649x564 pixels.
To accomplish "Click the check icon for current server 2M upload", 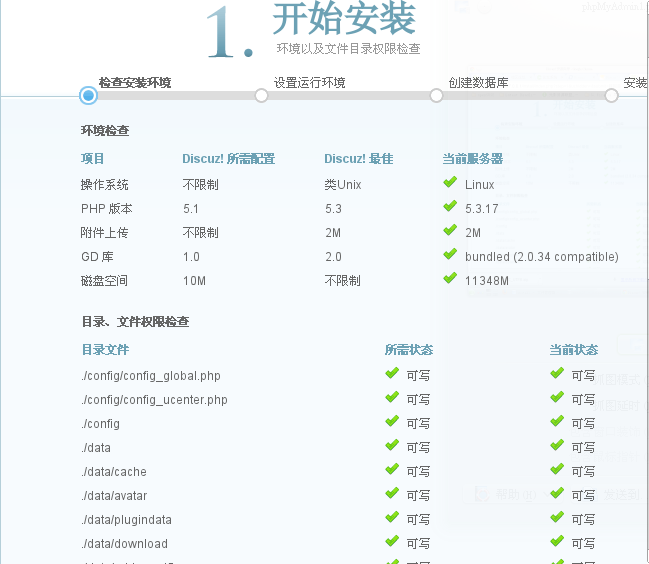I will [450, 230].
